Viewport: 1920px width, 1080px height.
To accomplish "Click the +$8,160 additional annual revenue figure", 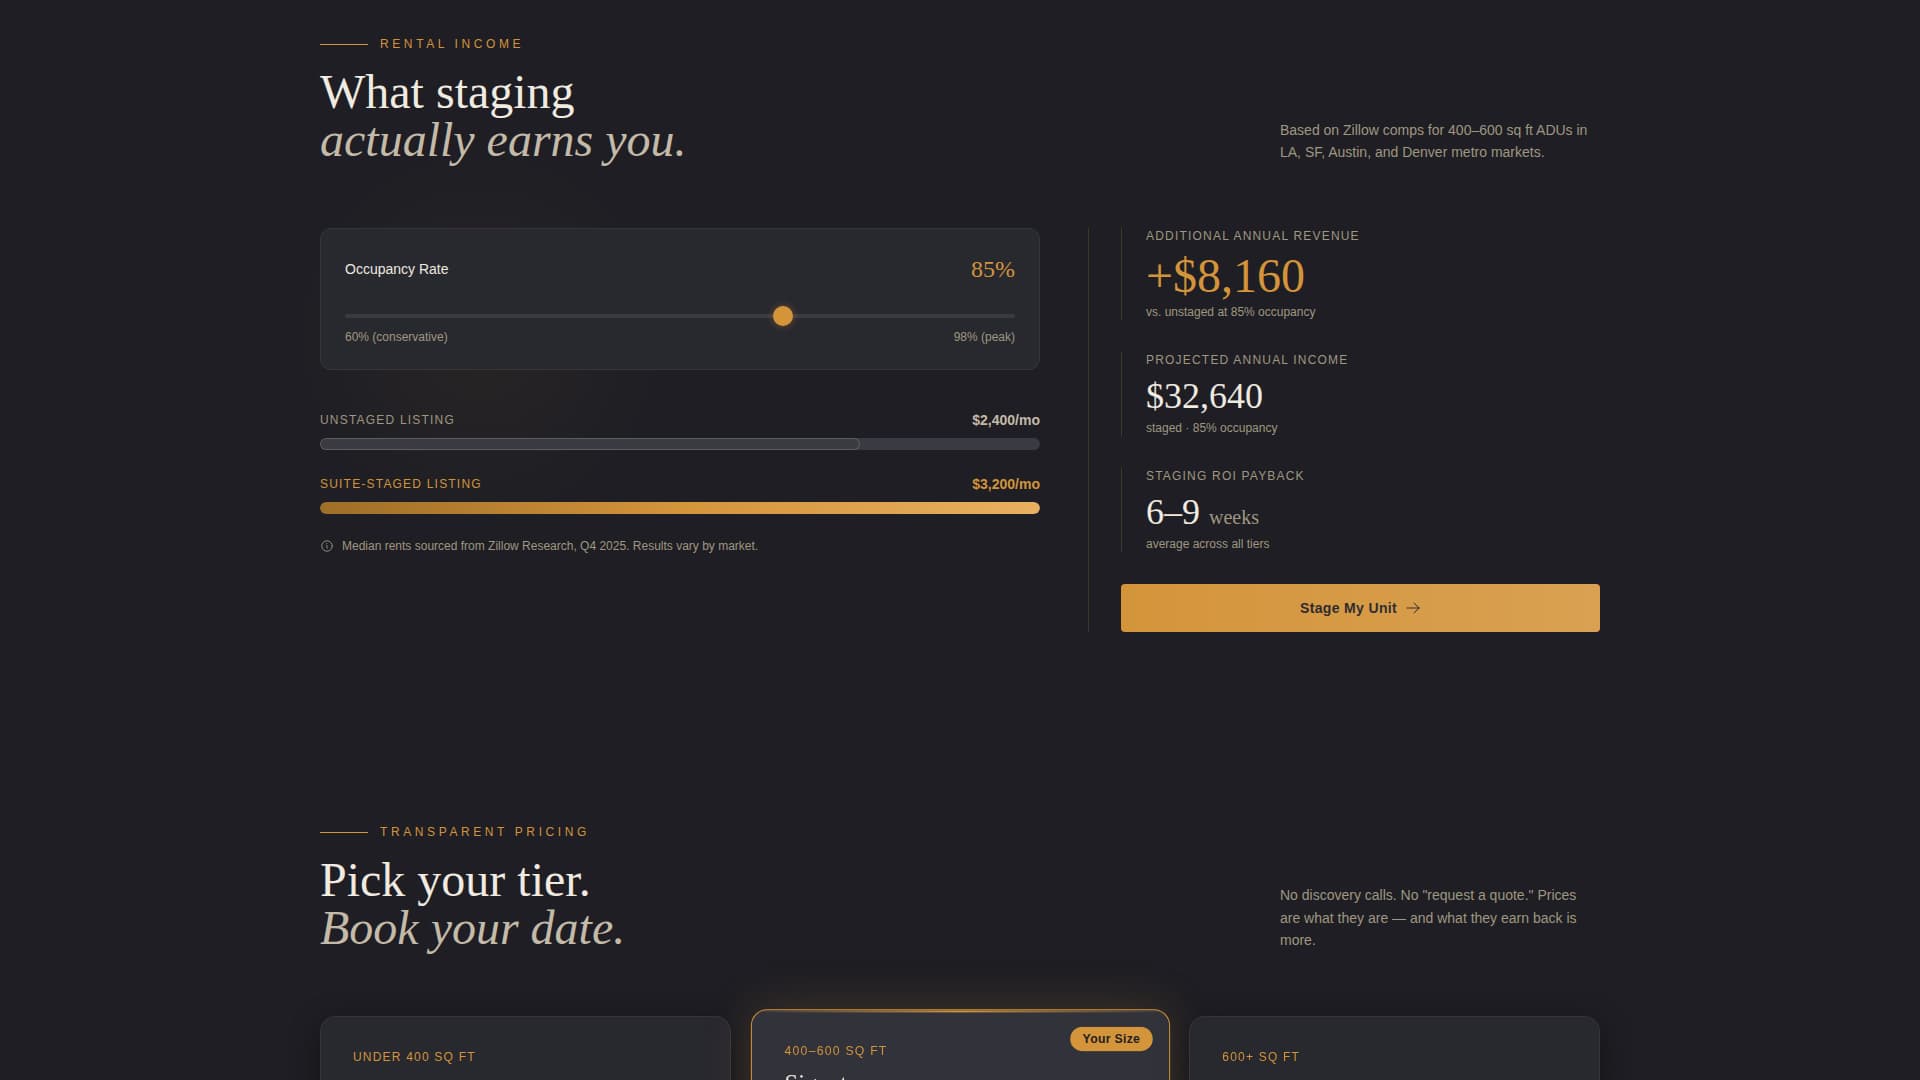I will coord(1224,277).
